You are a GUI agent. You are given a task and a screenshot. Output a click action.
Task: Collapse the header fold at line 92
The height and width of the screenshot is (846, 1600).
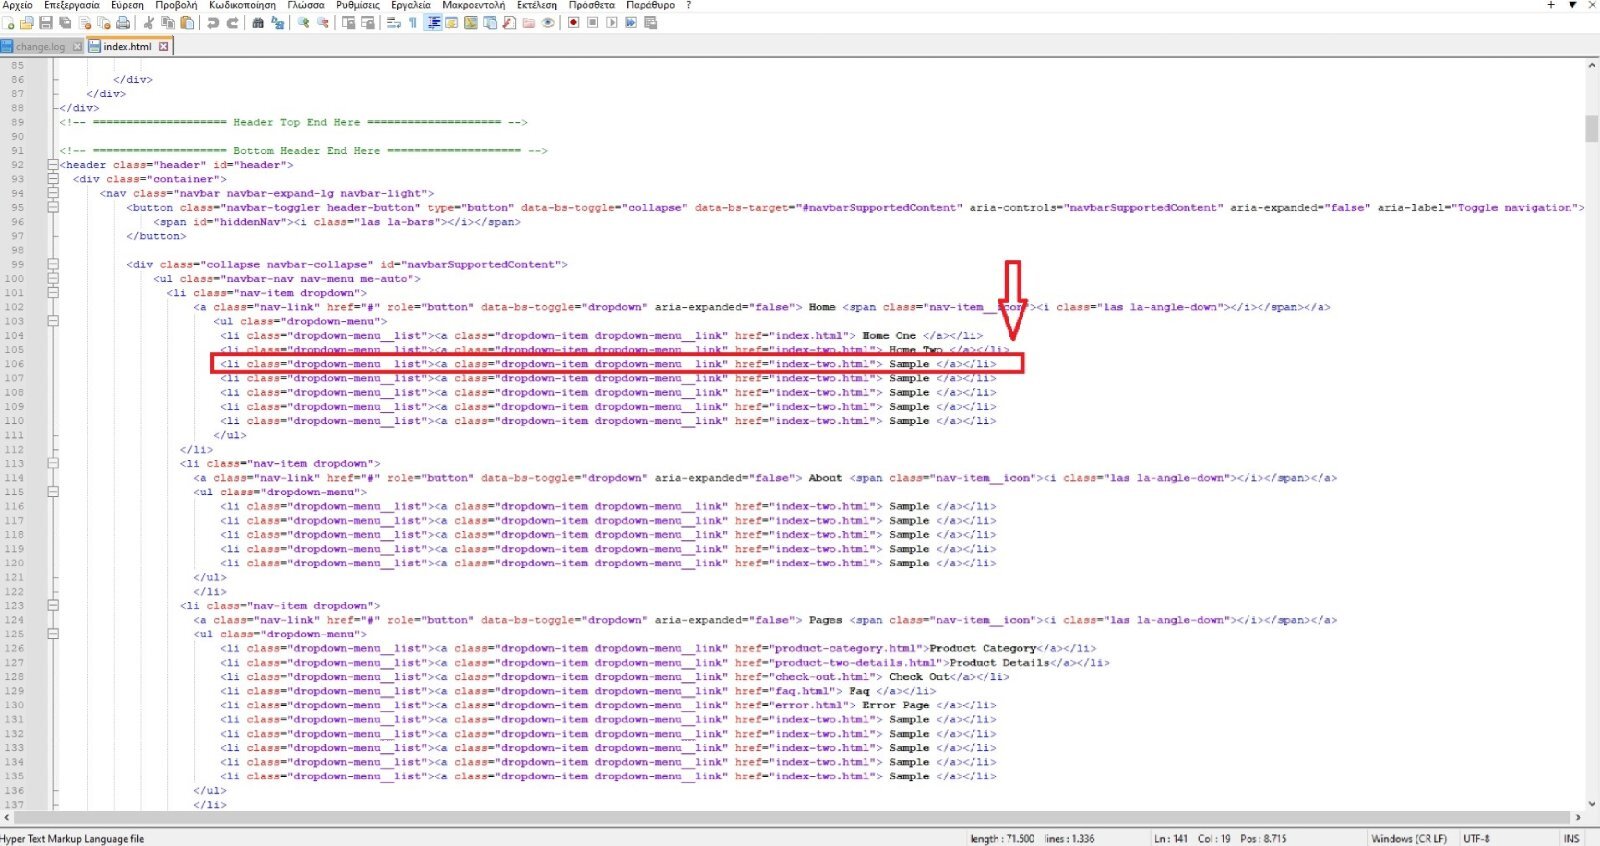pos(53,165)
